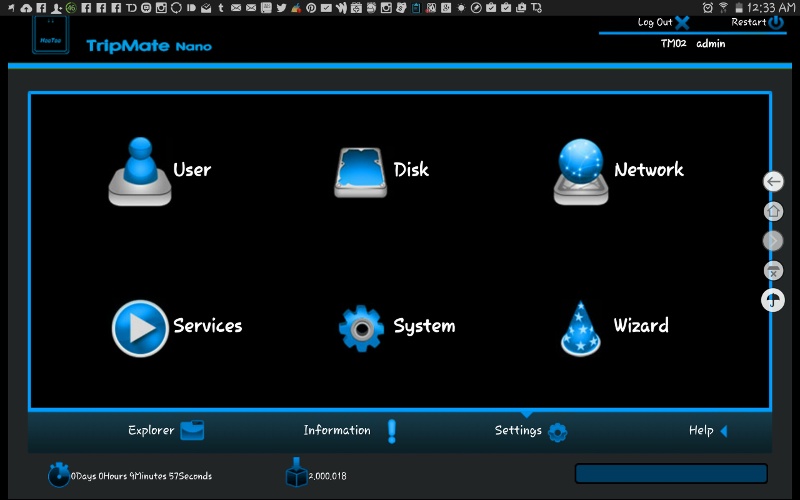
Task: Tap the 12:33 AM clock
Action: click(771, 8)
